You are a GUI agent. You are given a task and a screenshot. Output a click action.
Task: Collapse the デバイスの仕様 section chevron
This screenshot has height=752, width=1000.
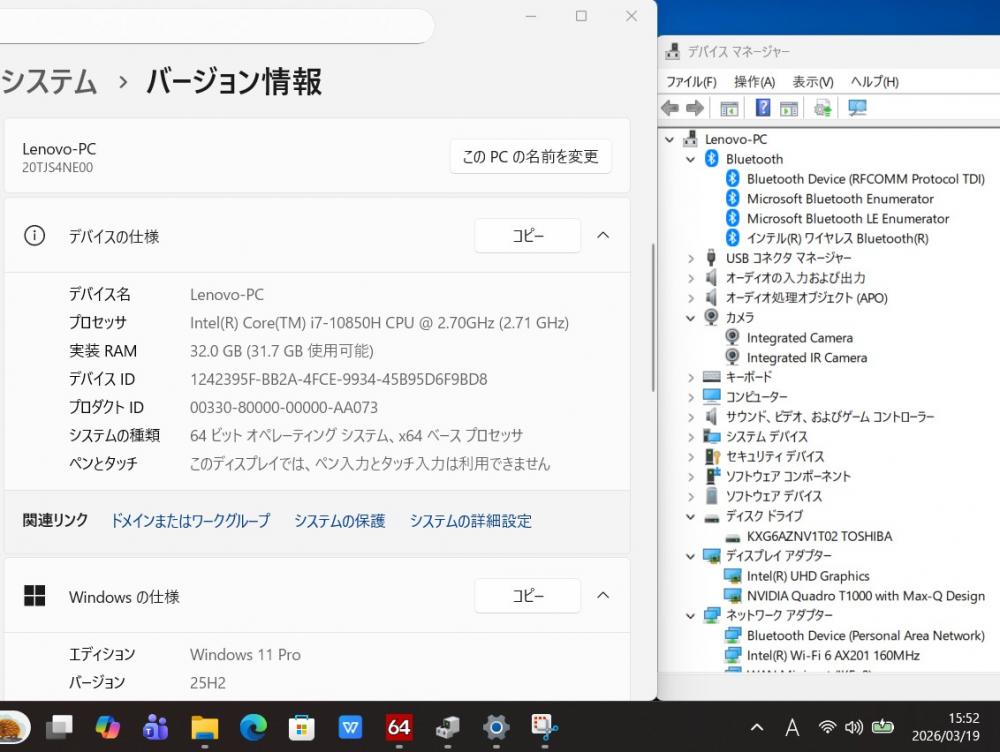[x=603, y=236]
